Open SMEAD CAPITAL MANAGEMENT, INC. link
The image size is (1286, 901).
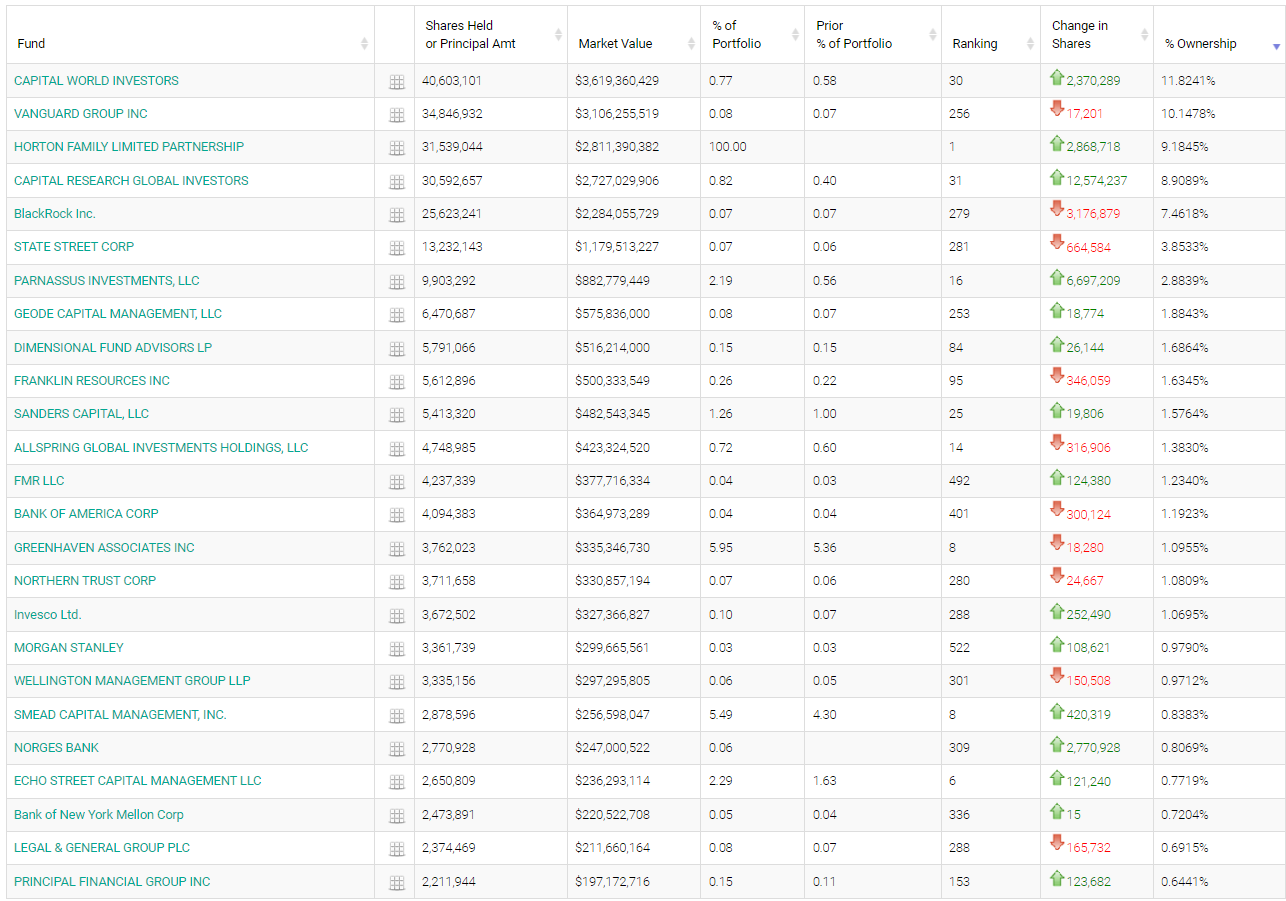(120, 715)
